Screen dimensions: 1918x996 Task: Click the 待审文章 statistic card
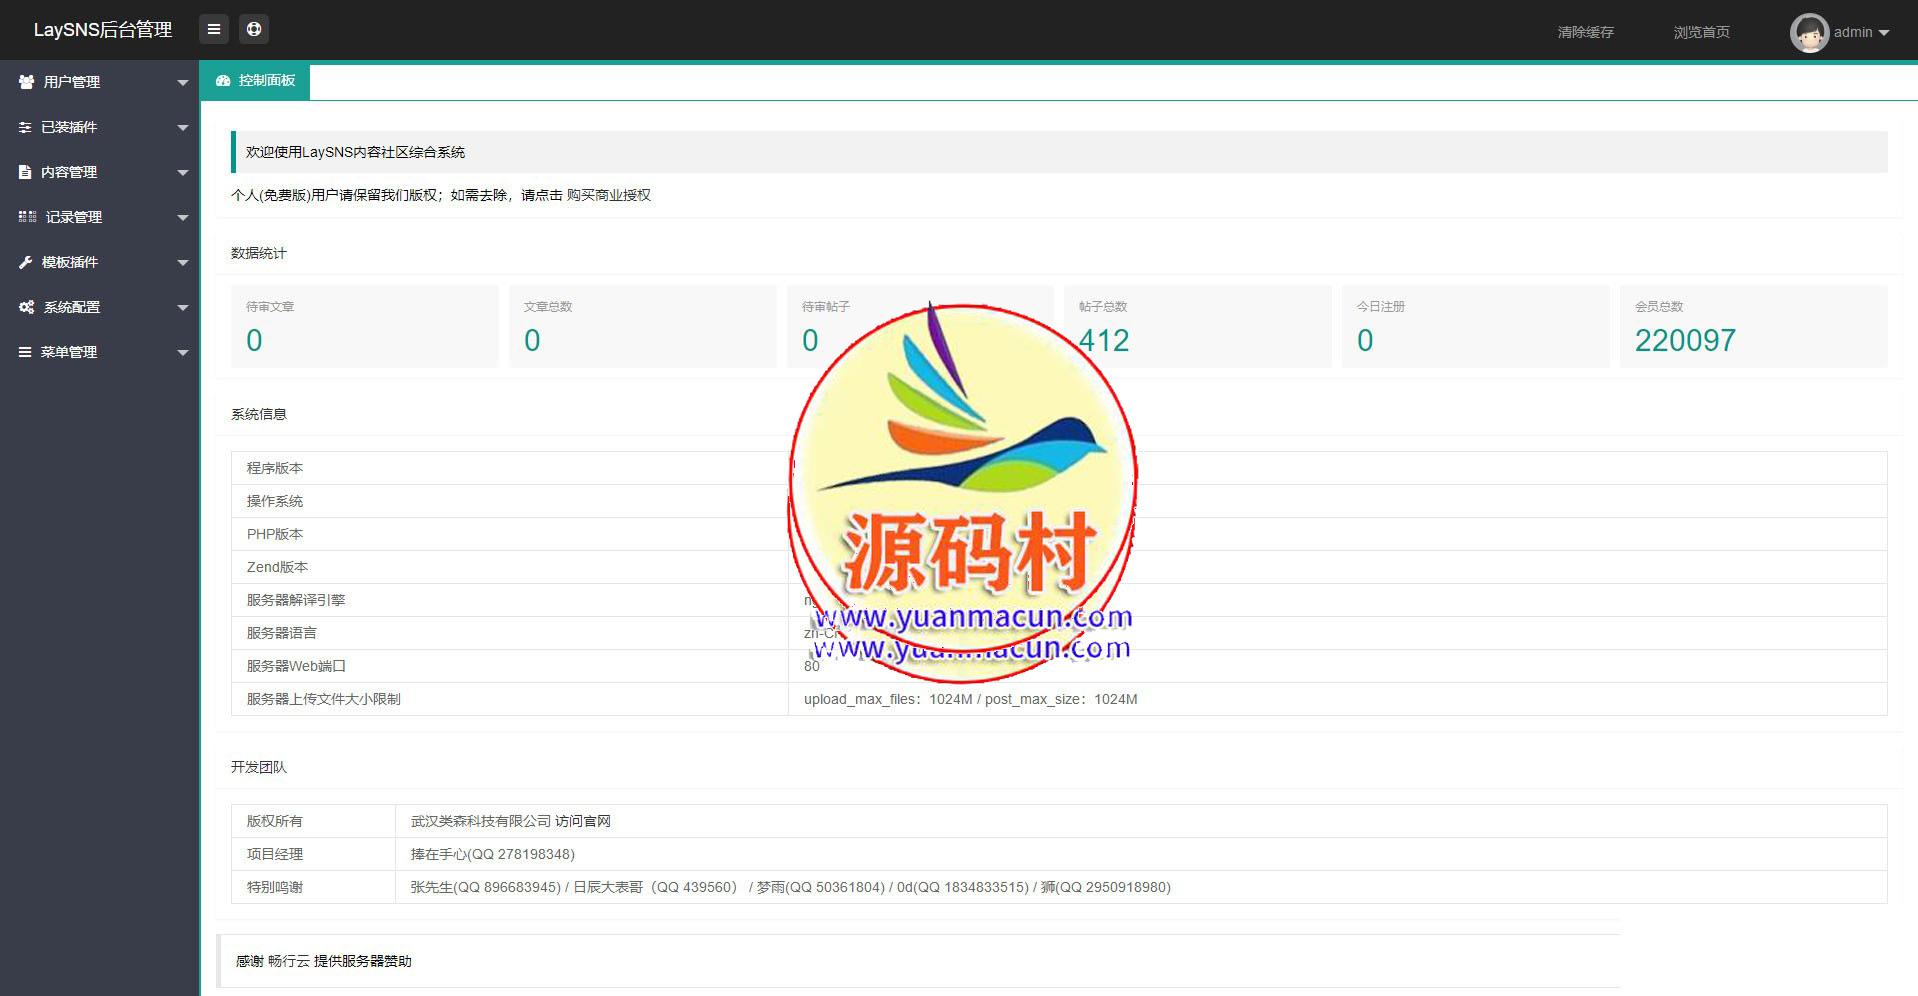click(365, 326)
